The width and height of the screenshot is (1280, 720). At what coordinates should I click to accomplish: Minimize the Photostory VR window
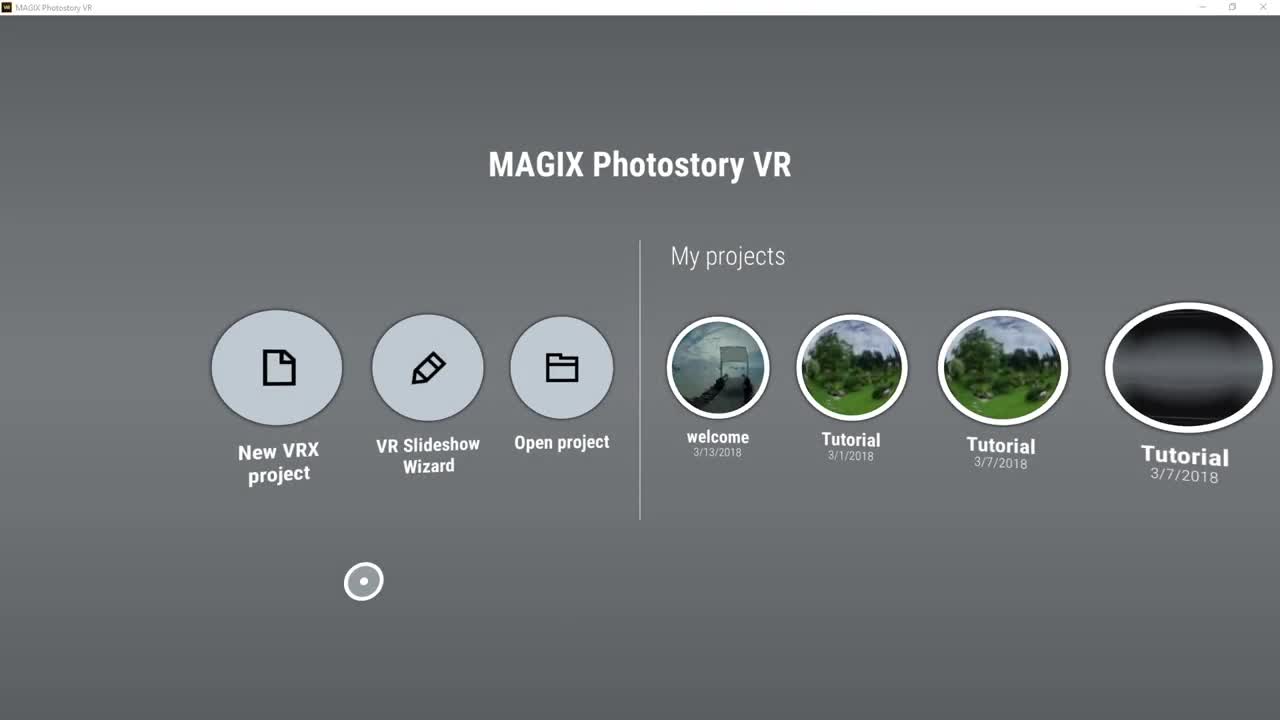click(x=1203, y=7)
